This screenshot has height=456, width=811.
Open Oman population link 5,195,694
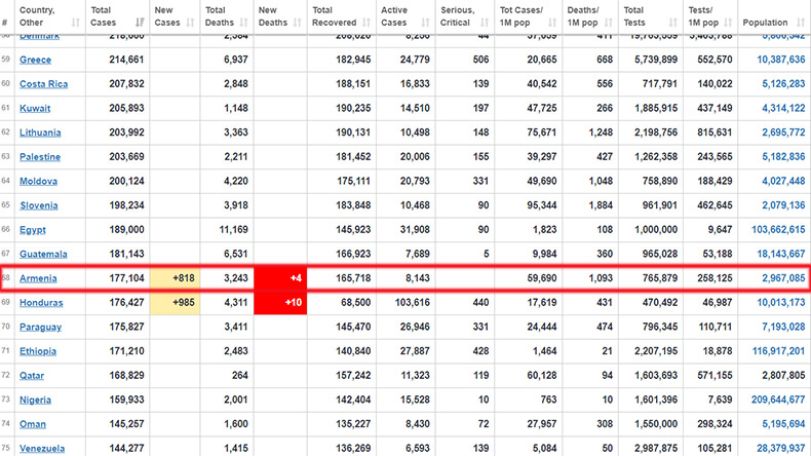[x=783, y=424]
